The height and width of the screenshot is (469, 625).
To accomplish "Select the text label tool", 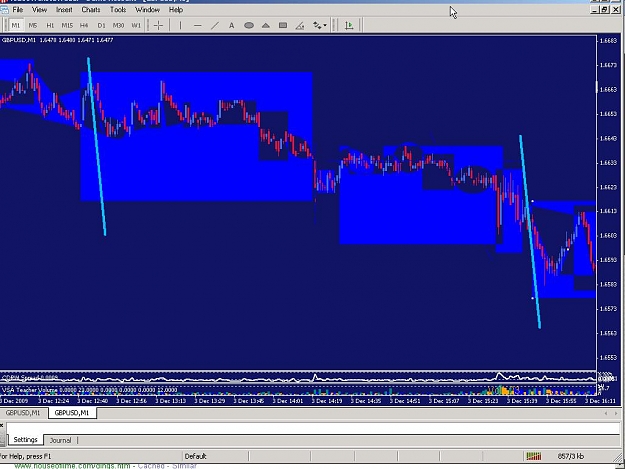I will [x=232, y=26].
